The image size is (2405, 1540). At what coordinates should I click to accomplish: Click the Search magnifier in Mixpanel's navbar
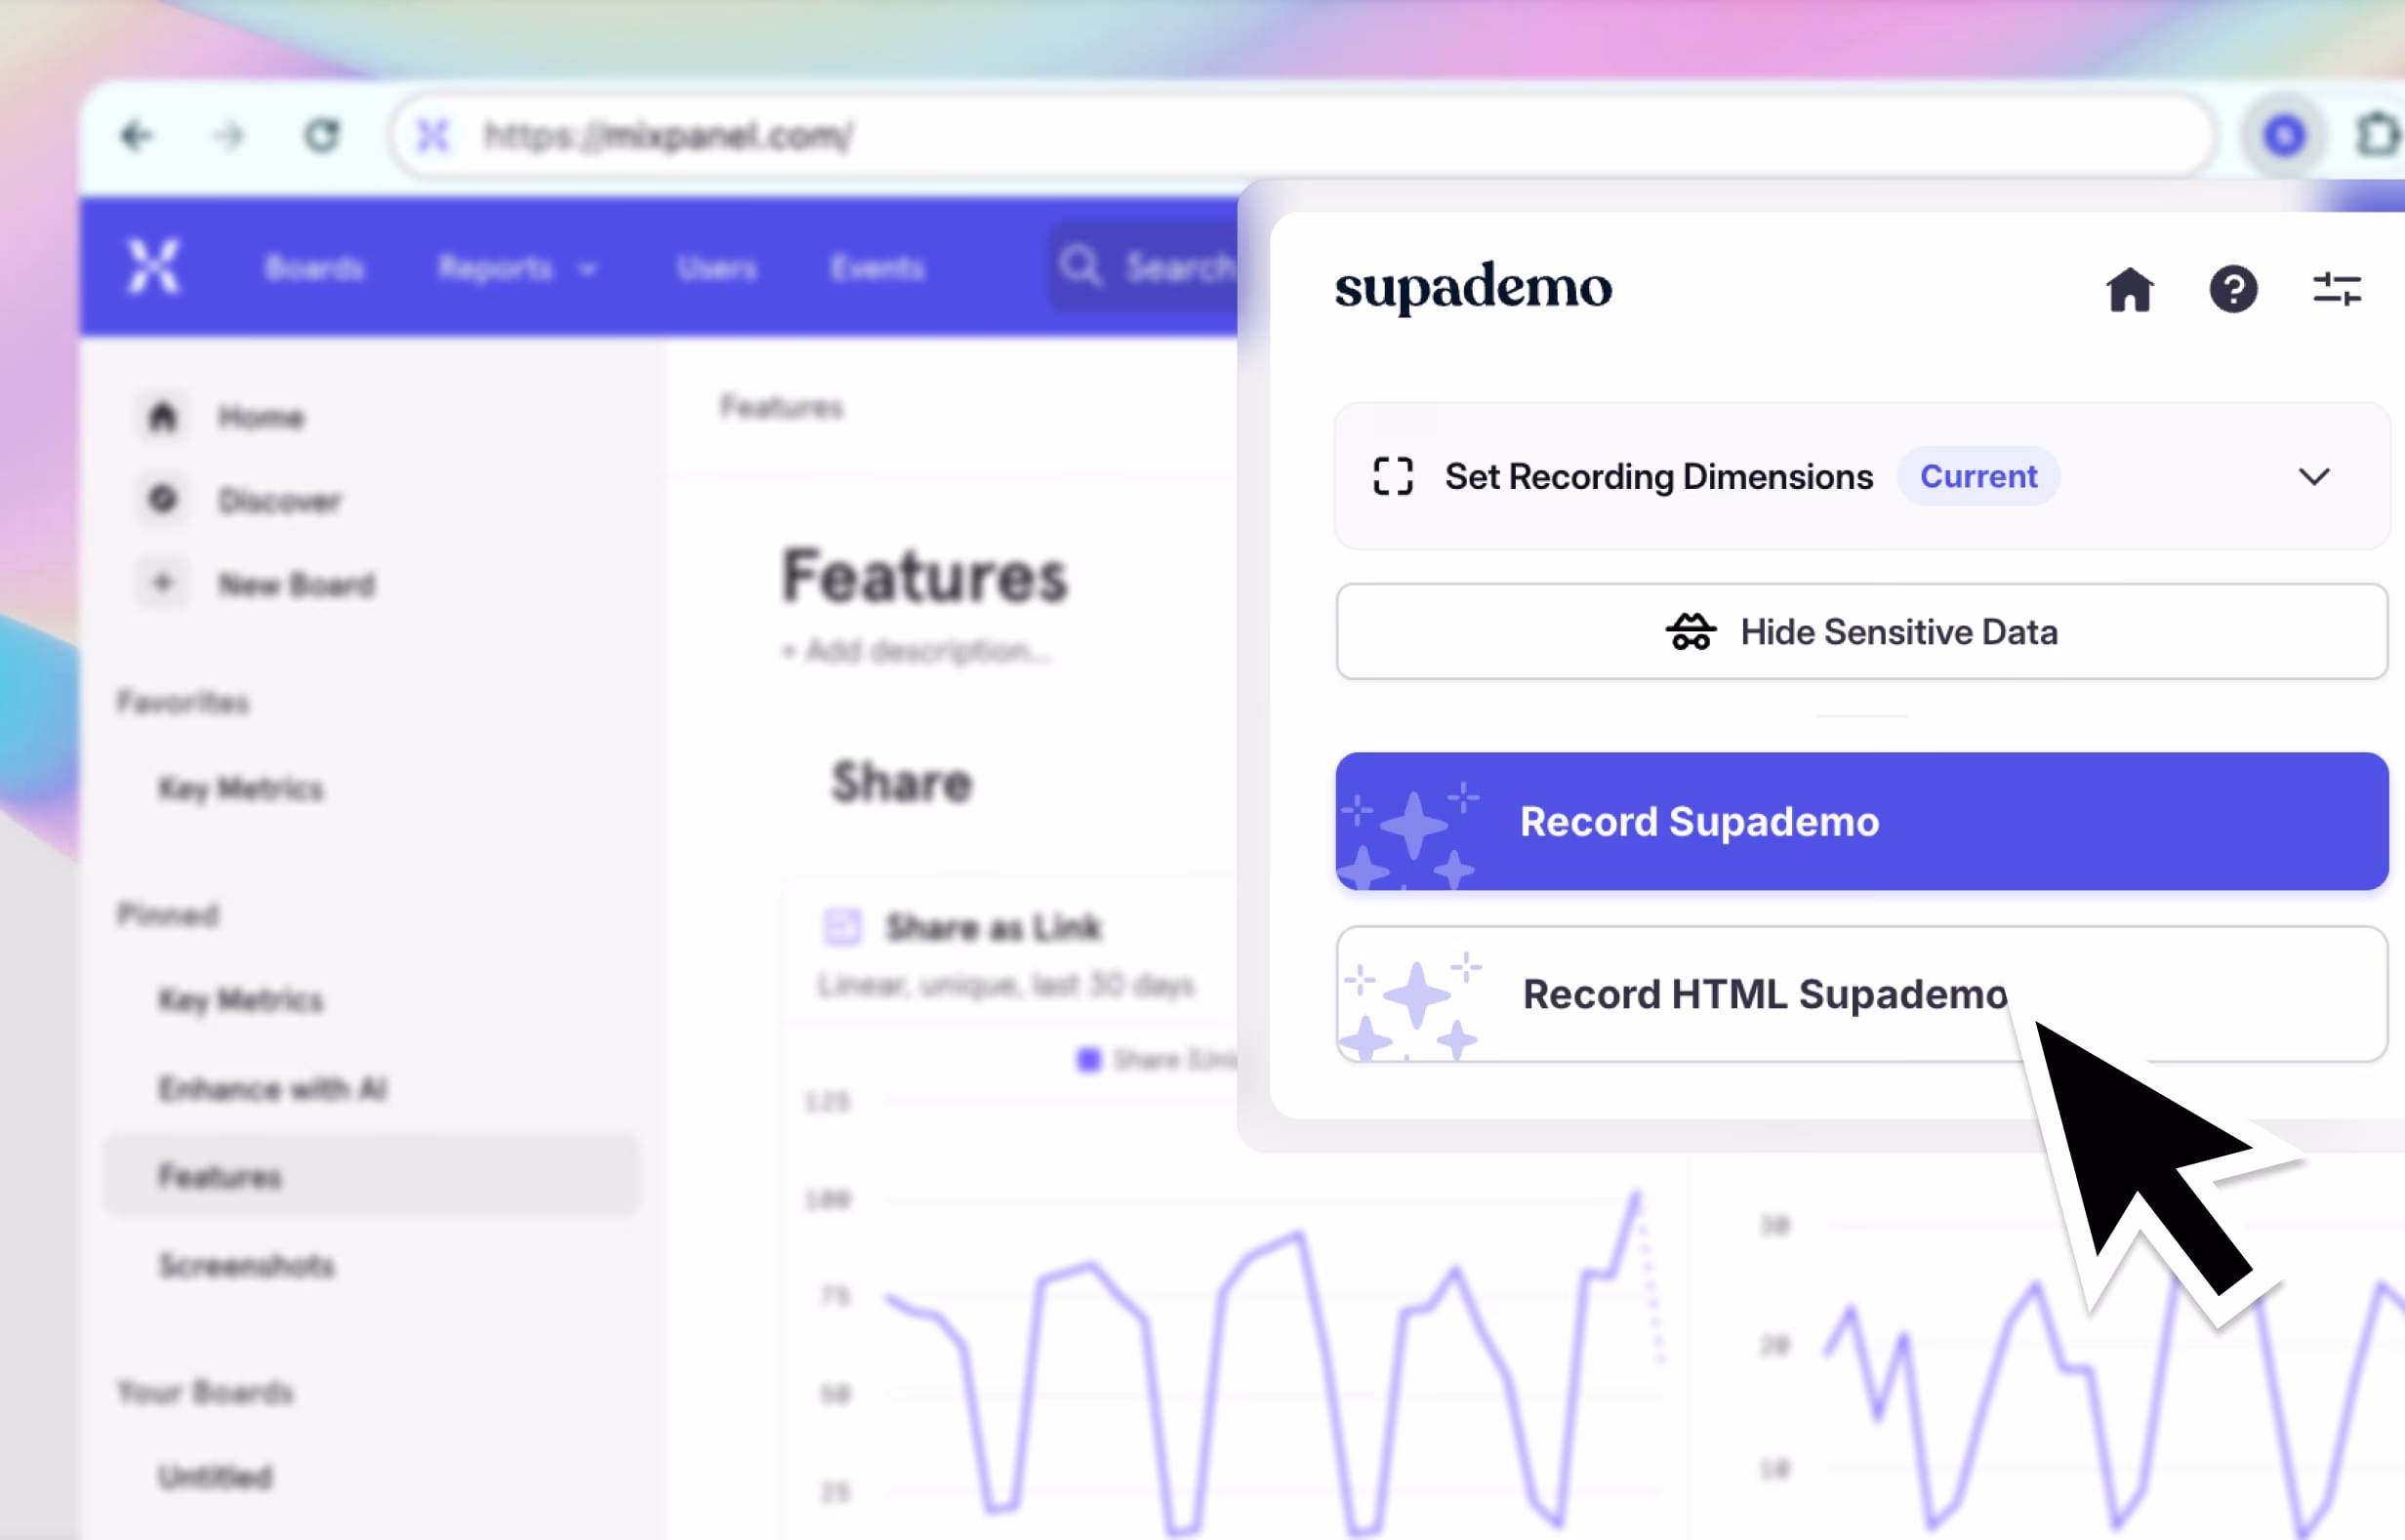coord(1081,266)
